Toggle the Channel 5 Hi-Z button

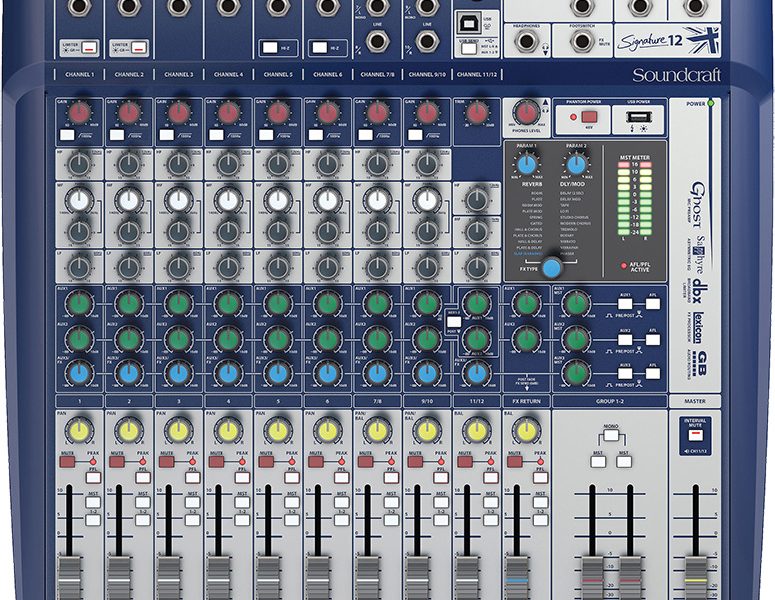pos(270,47)
